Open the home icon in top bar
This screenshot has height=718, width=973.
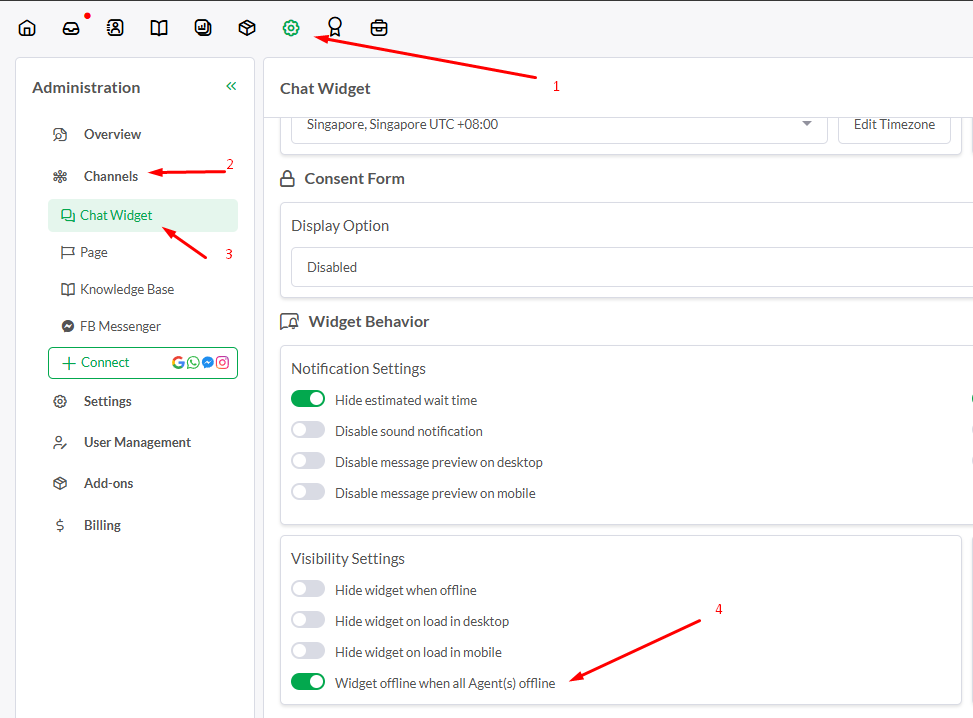click(27, 28)
